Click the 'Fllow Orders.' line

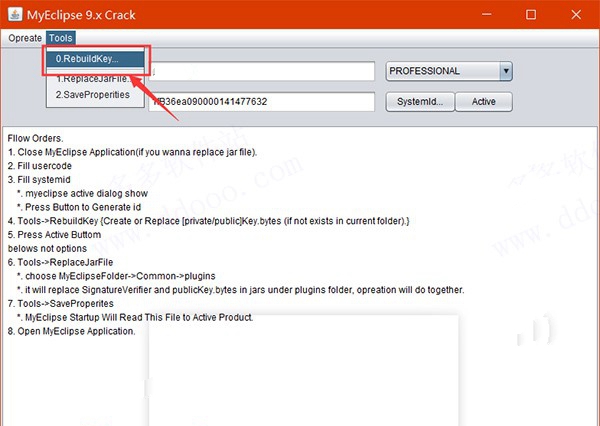(35, 138)
